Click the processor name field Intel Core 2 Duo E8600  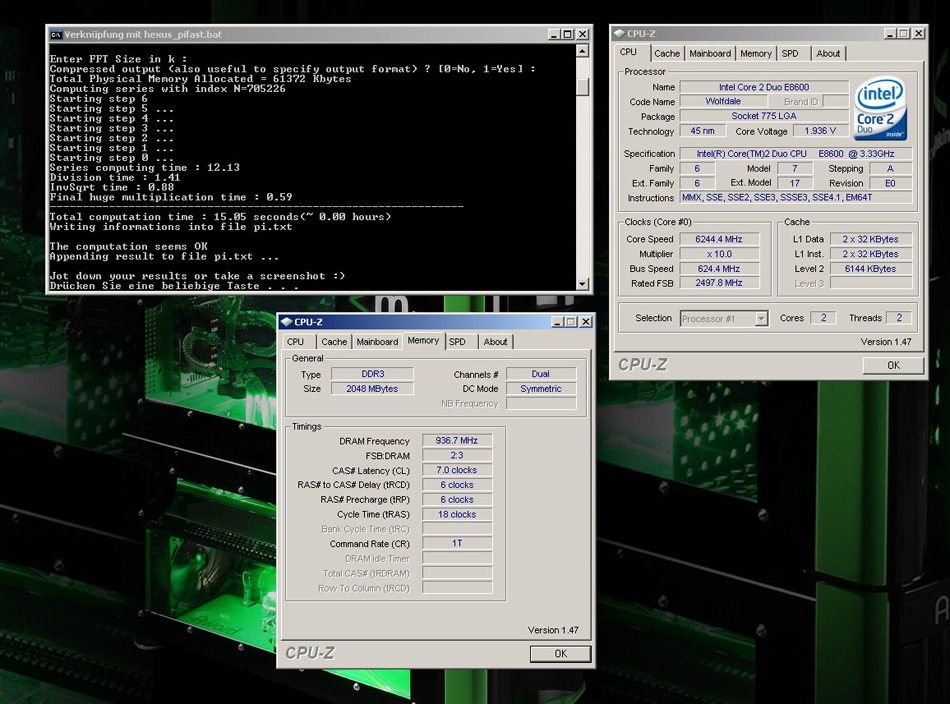click(x=763, y=87)
